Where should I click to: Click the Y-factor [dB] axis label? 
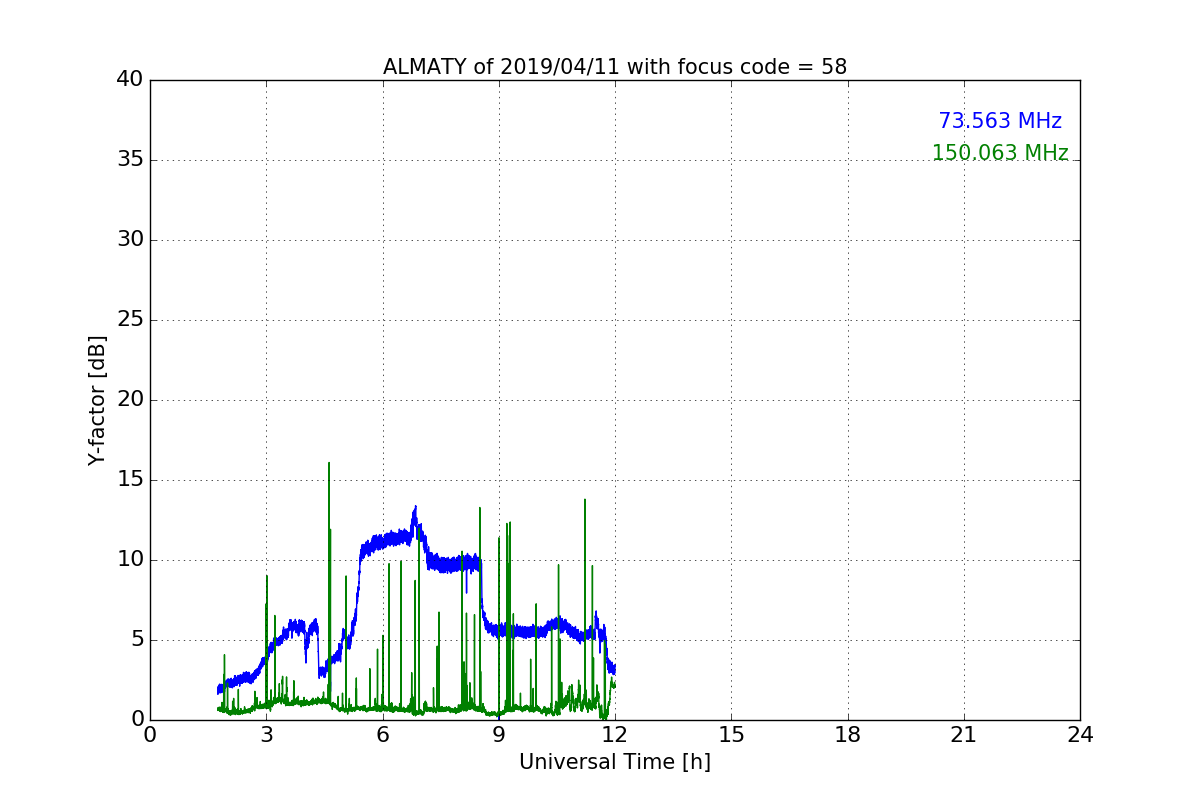[x=97, y=400]
